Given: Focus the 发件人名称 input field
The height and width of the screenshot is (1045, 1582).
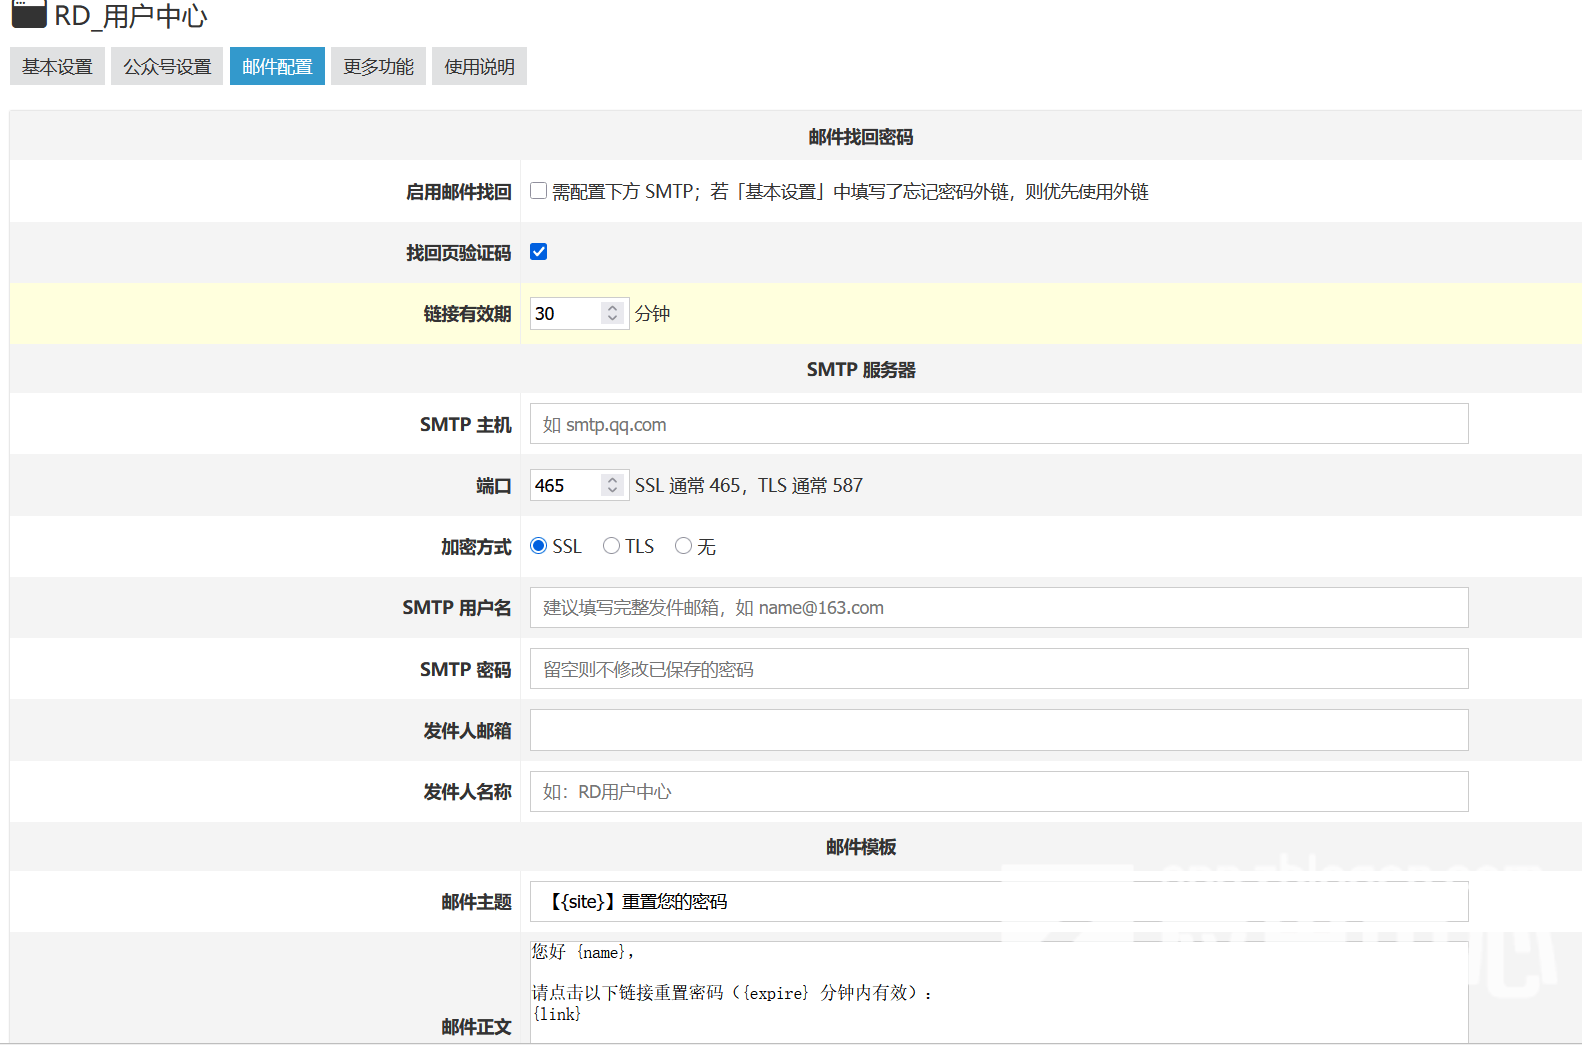Looking at the screenshot, I should 999,792.
